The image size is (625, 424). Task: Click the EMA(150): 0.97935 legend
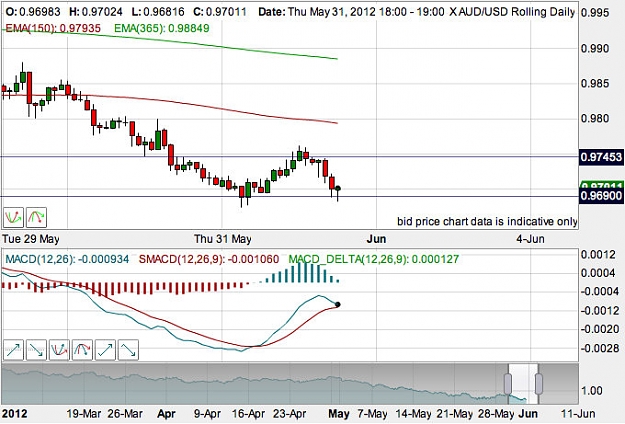pyautogui.click(x=53, y=28)
